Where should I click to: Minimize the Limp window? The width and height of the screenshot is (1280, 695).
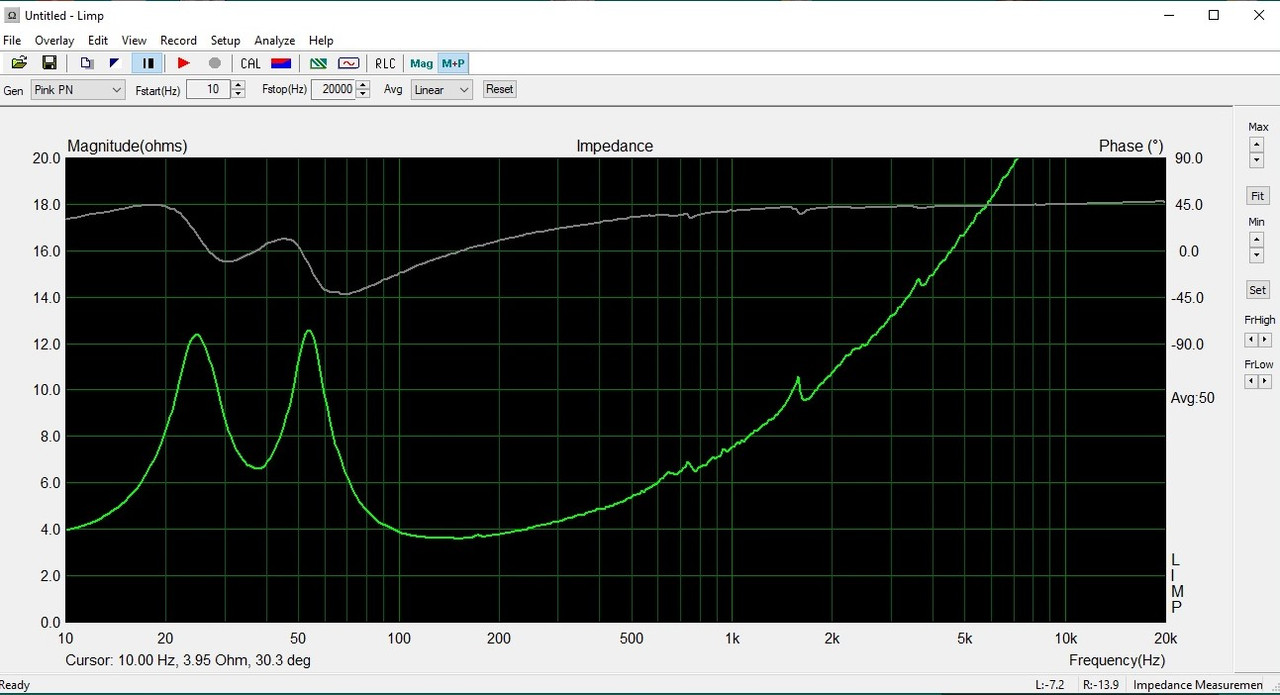(x=1168, y=15)
